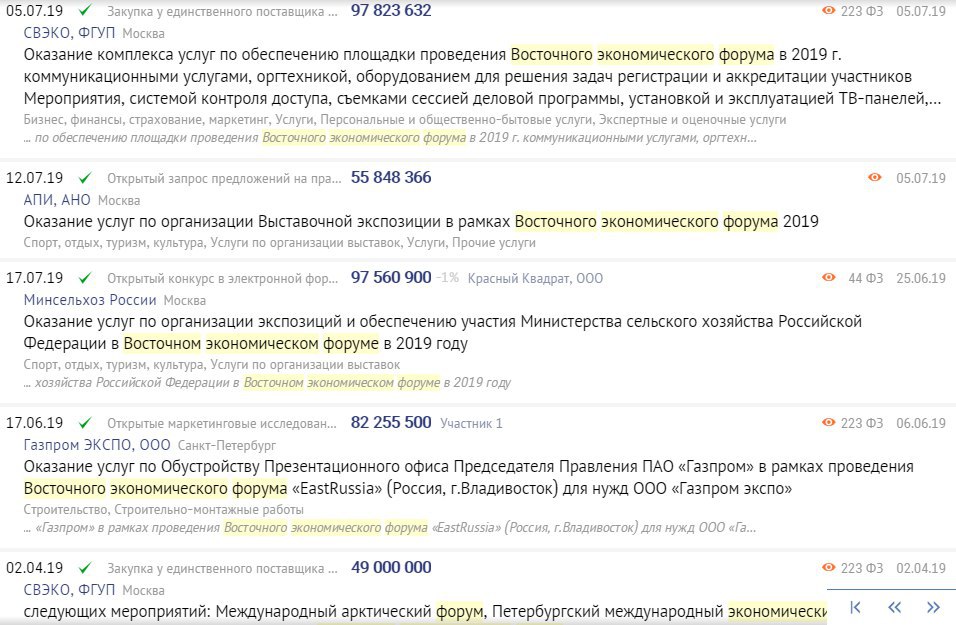Image resolution: width=956 pixels, height=625 pixels.
Task: Go to previous results page
Action: pyautogui.click(x=895, y=607)
